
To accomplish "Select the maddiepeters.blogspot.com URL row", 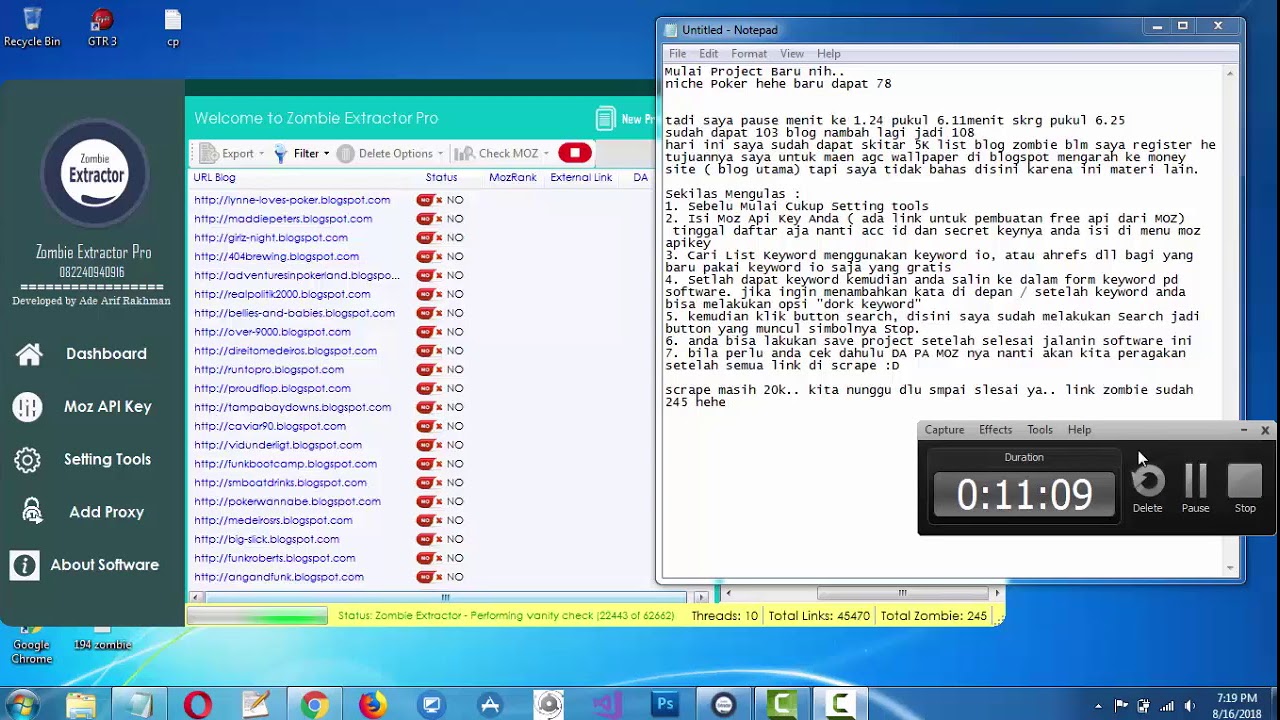I will click(283, 219).
